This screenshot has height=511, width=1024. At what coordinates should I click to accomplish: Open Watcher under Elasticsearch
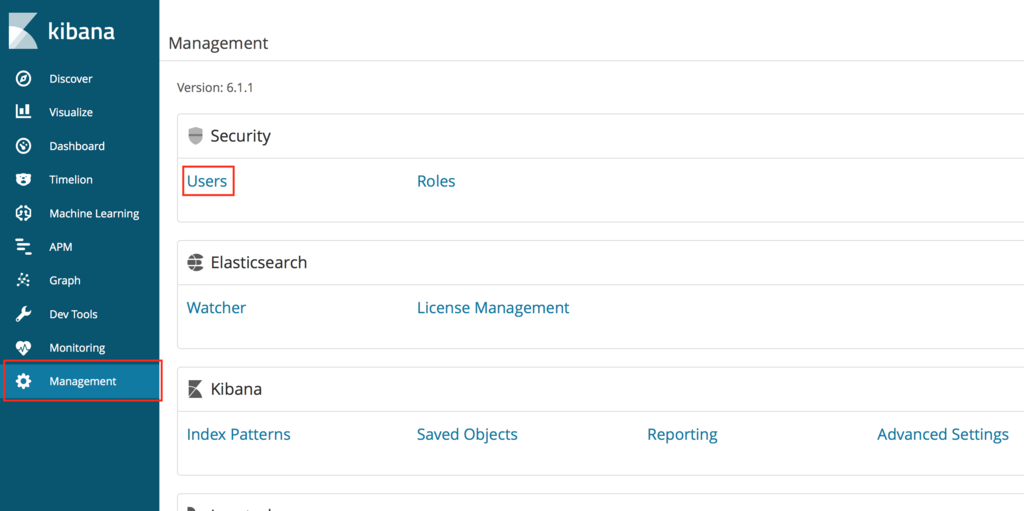pyautogui.click(x=216, y=308)
